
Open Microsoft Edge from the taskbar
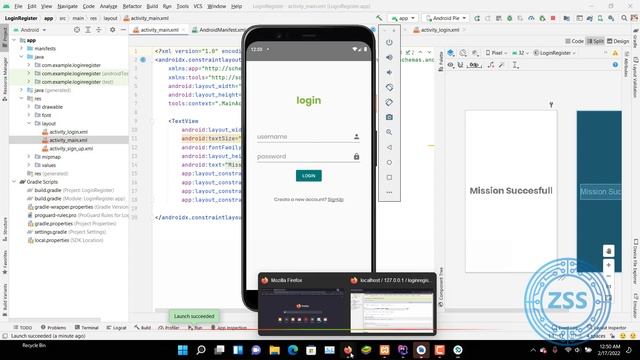(293, 350)
